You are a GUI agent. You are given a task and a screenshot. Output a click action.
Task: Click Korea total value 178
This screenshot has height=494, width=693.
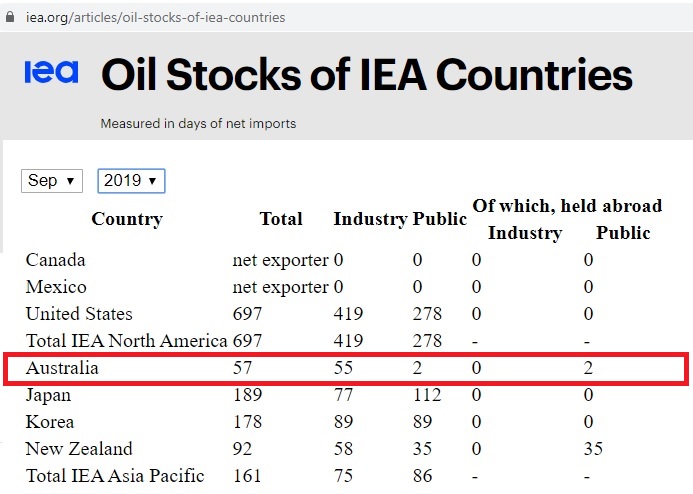247,422
